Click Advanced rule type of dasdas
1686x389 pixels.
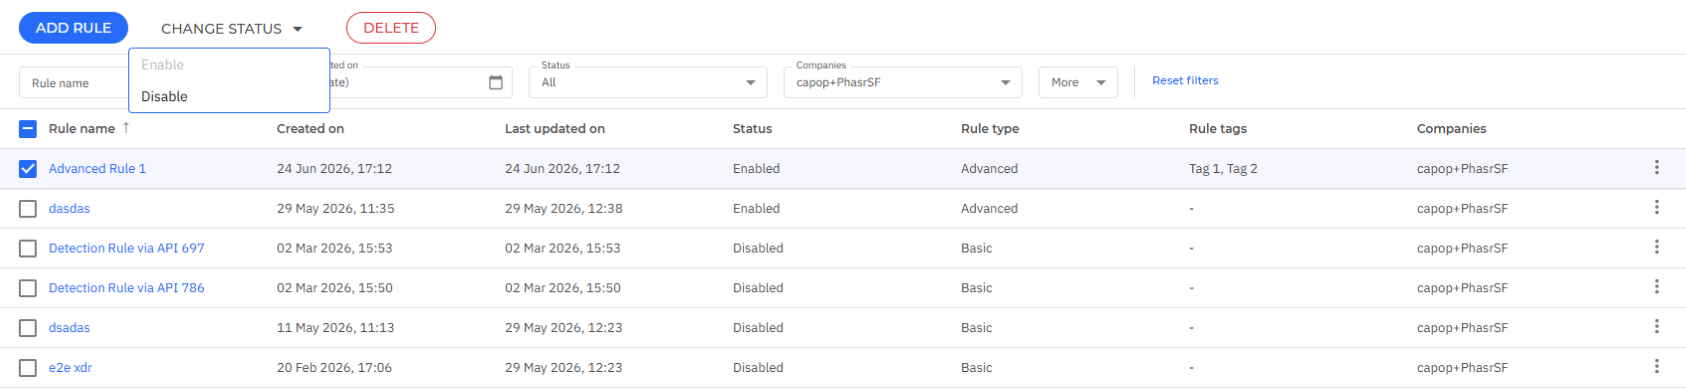point(989,208)
